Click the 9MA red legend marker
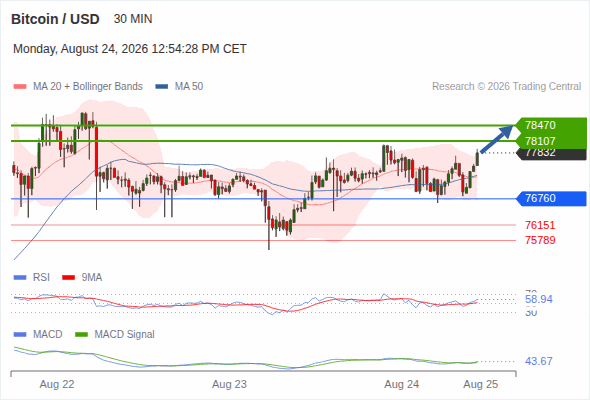Image resolution: width=590 pixels, height=400 pixels. tap(68, 278)
